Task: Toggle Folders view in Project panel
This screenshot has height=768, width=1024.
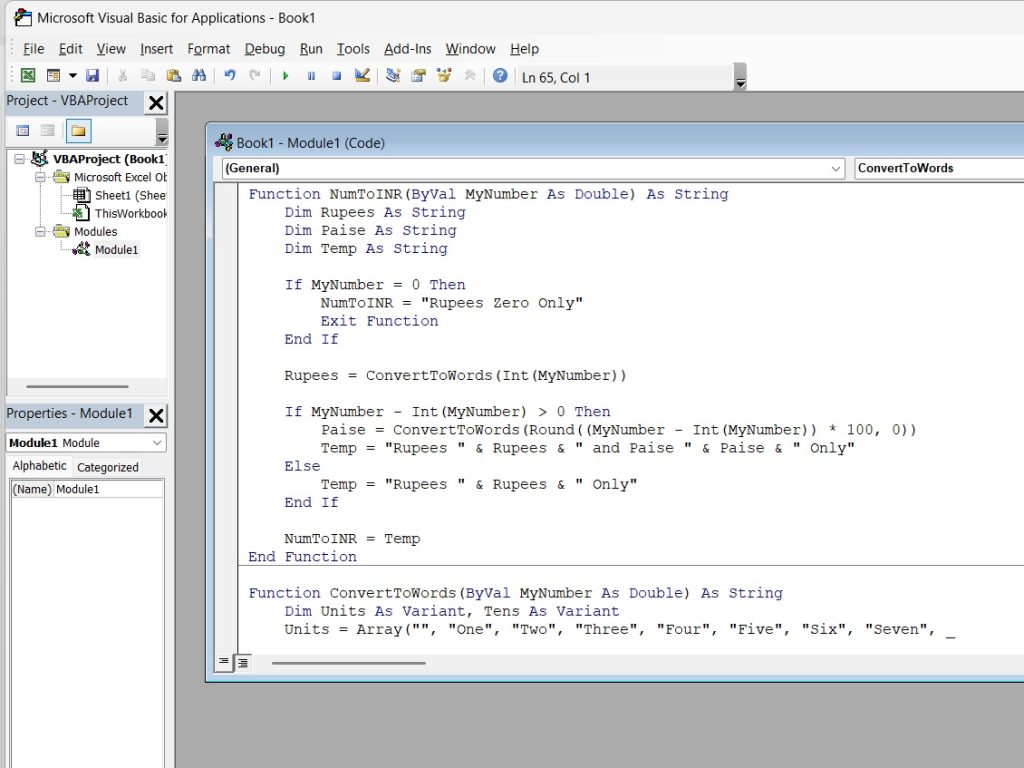Action: coord(78,131)
